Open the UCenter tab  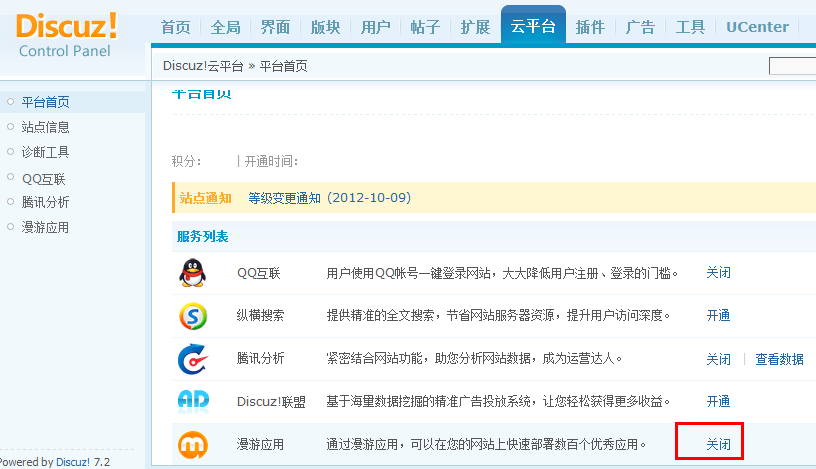[x=757, y=27]
